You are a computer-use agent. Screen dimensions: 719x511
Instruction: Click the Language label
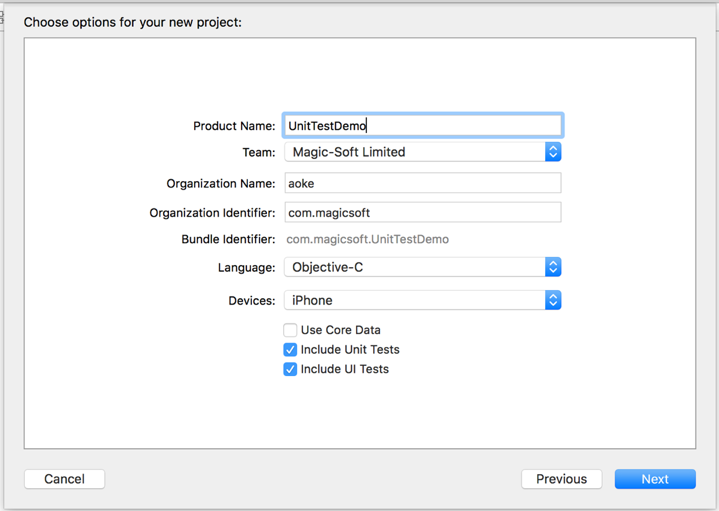(x=246, y=267)
